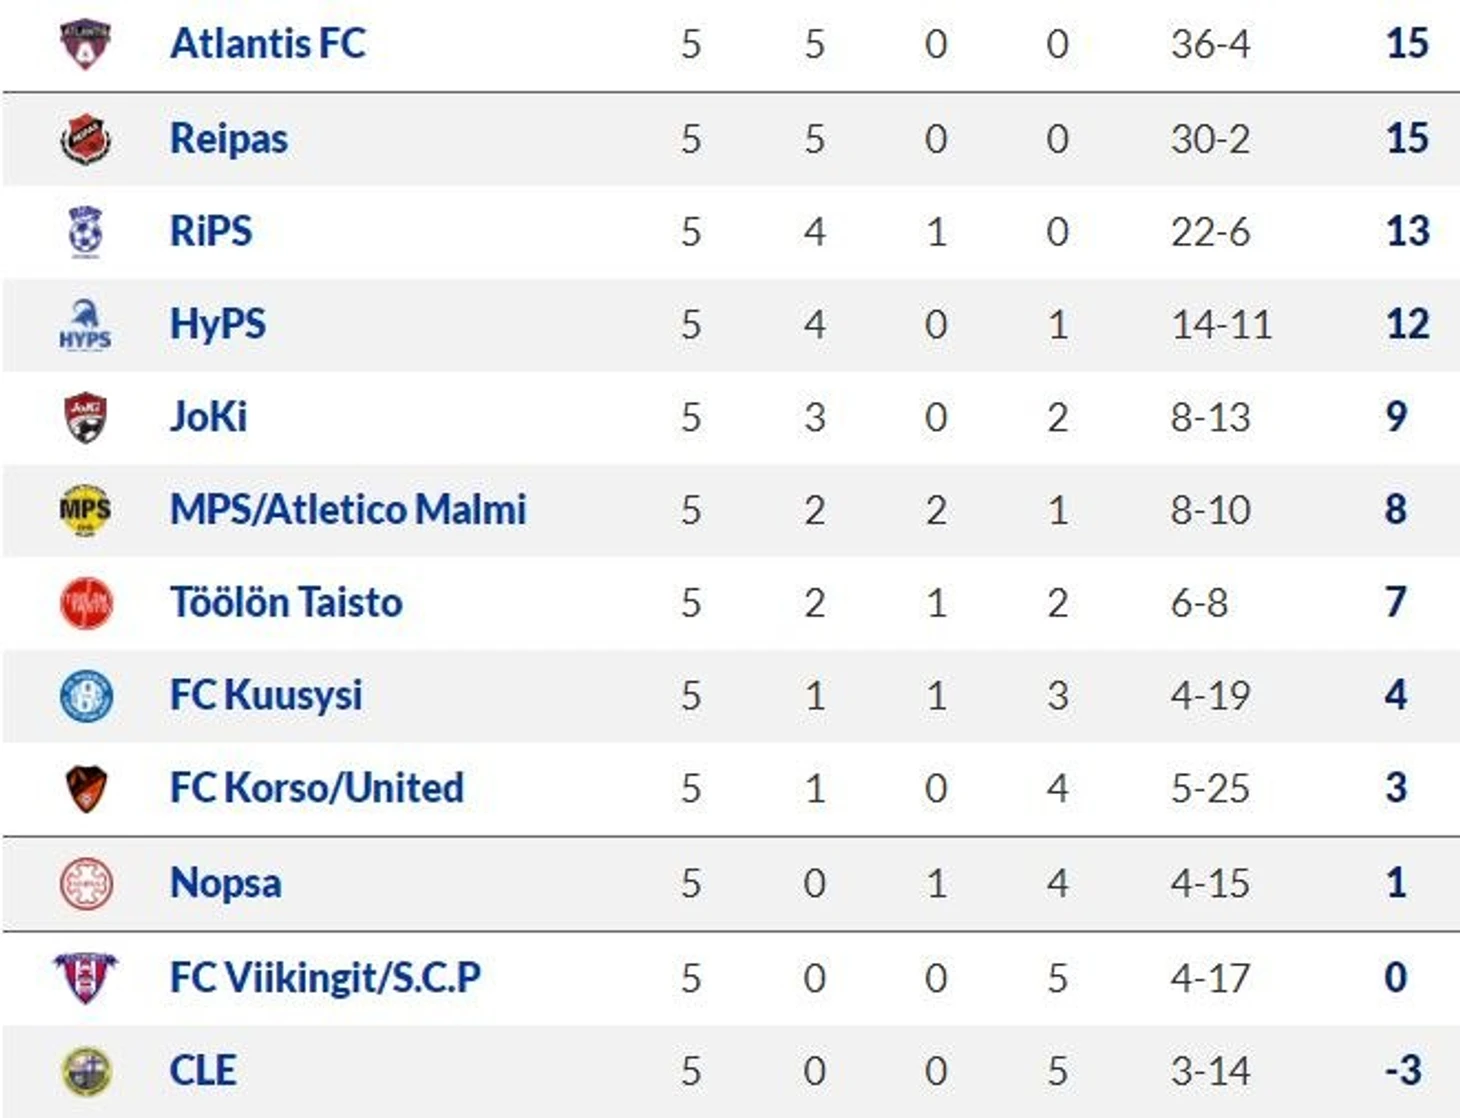
Task: Click the FC Viikingit/S.C.P crest
Action: tap(85, 977)
